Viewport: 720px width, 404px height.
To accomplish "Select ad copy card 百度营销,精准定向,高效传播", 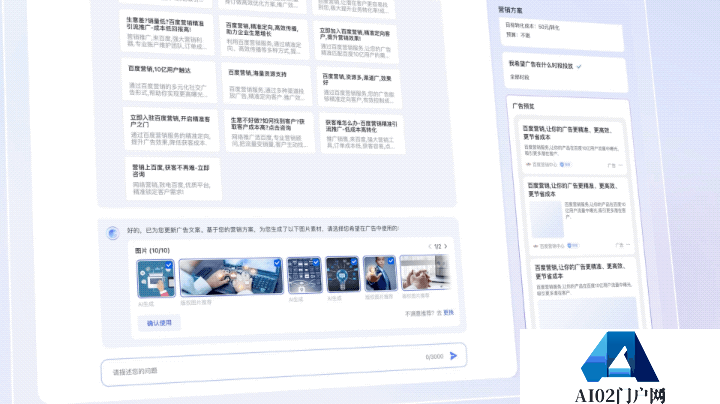I will [x=265, y=38].
